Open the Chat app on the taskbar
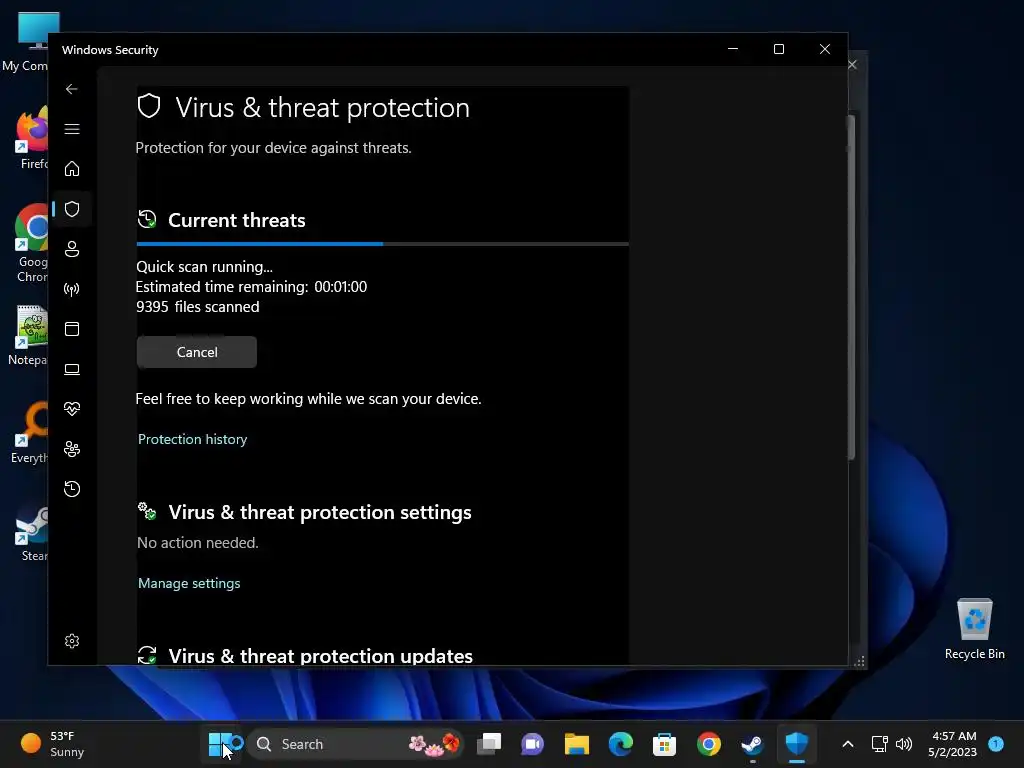 (532, 744)
